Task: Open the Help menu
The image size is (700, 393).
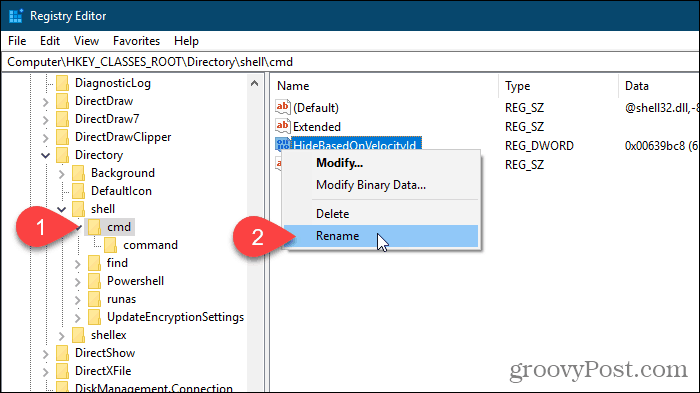Action: [x=186, y=41]
